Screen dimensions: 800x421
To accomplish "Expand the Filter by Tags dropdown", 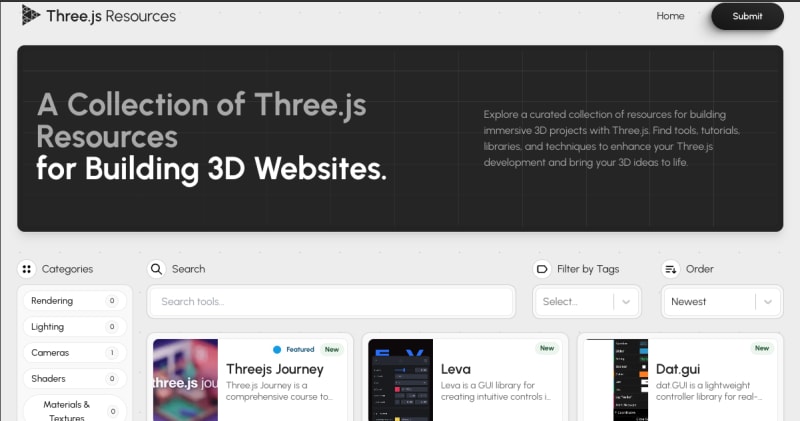I will [x=586, y=301].
